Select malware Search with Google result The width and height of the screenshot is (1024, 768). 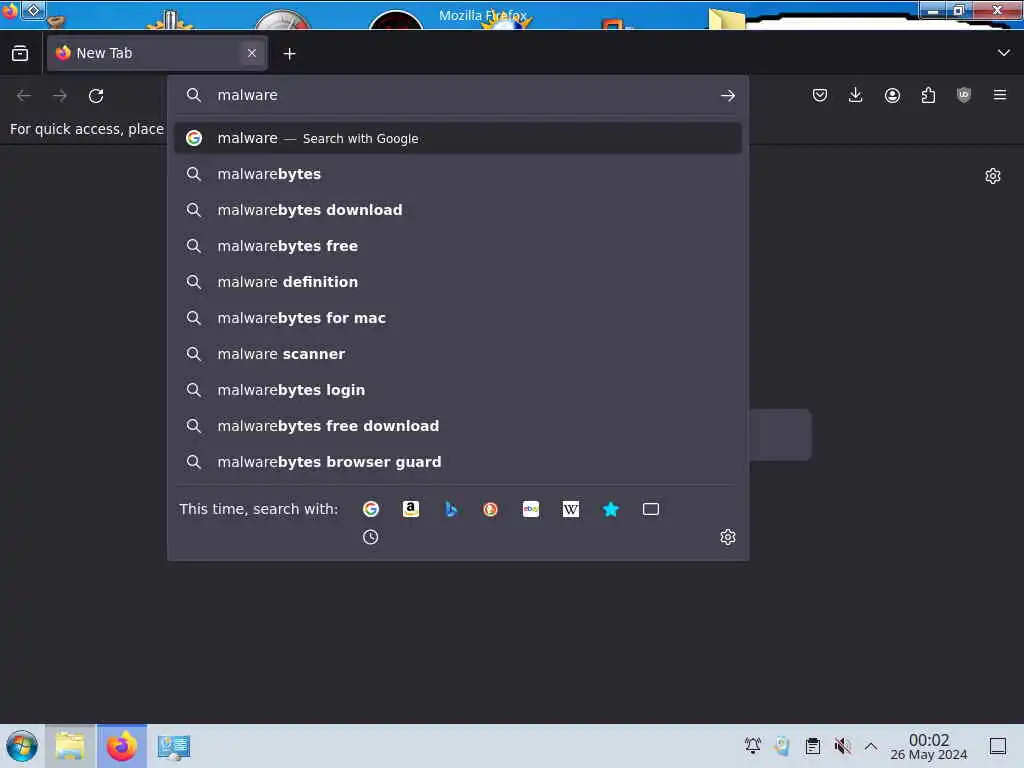tap(457, 138)
